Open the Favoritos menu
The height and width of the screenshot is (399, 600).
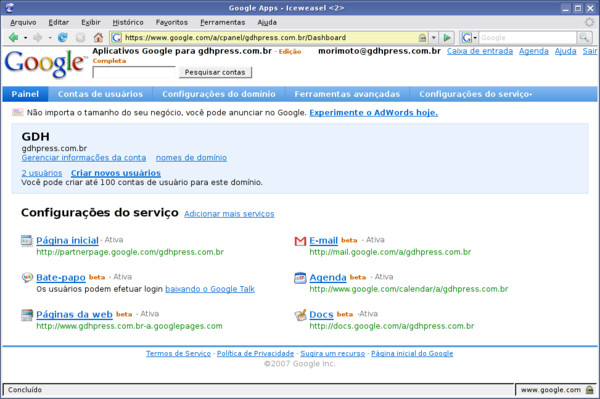(171, 22)
